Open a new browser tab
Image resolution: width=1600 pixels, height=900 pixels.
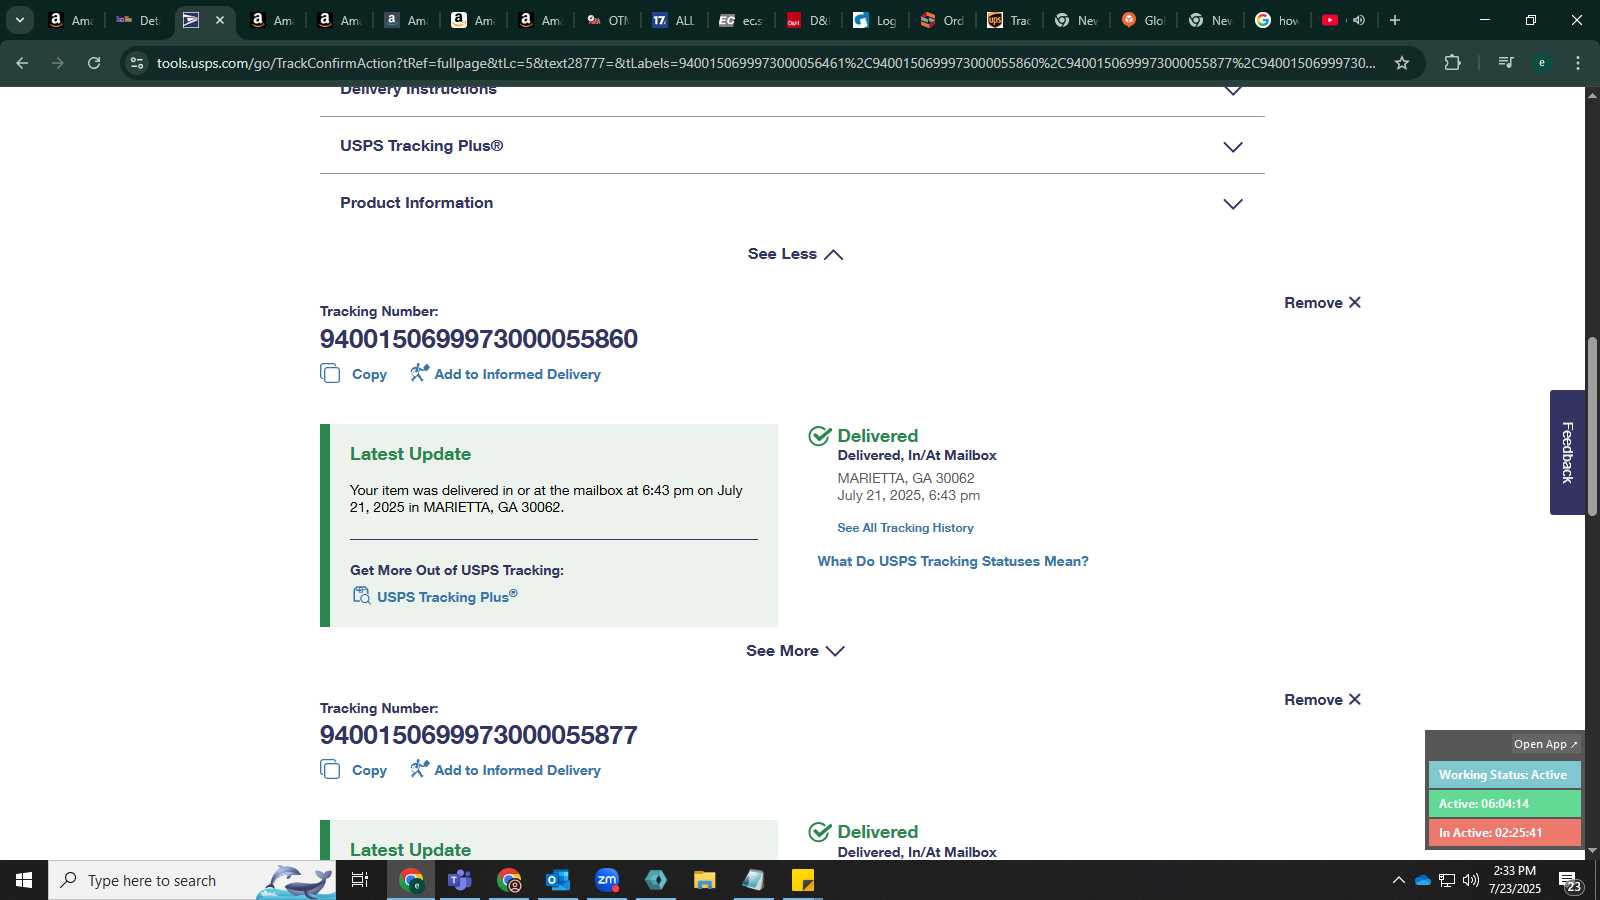click(1395, 20)
